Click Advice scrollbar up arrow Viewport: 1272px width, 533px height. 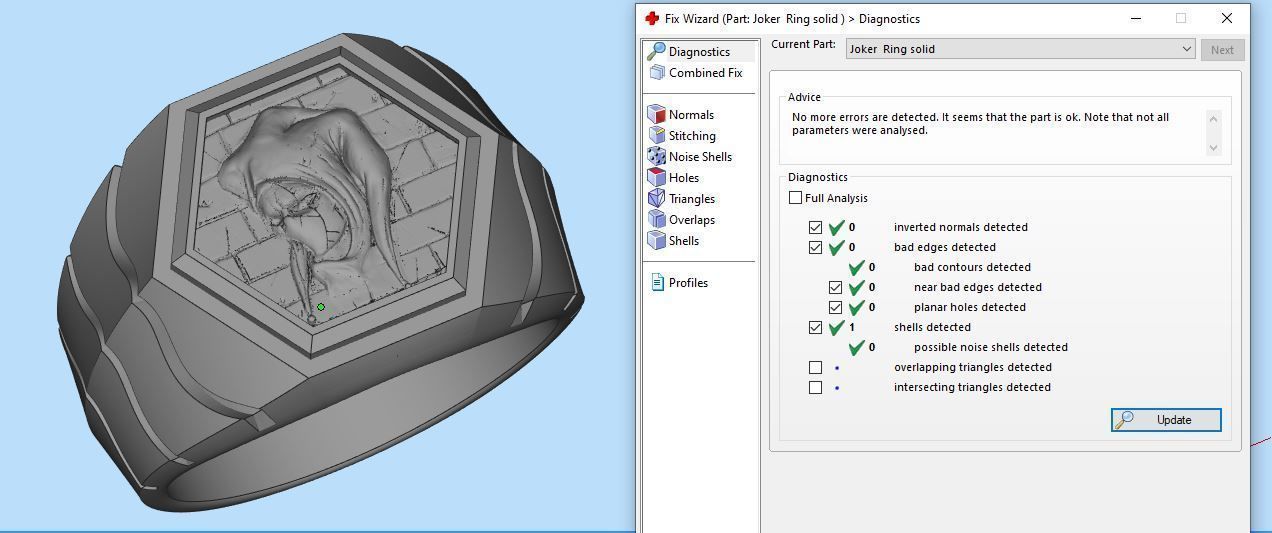(x=1214, y=118)
